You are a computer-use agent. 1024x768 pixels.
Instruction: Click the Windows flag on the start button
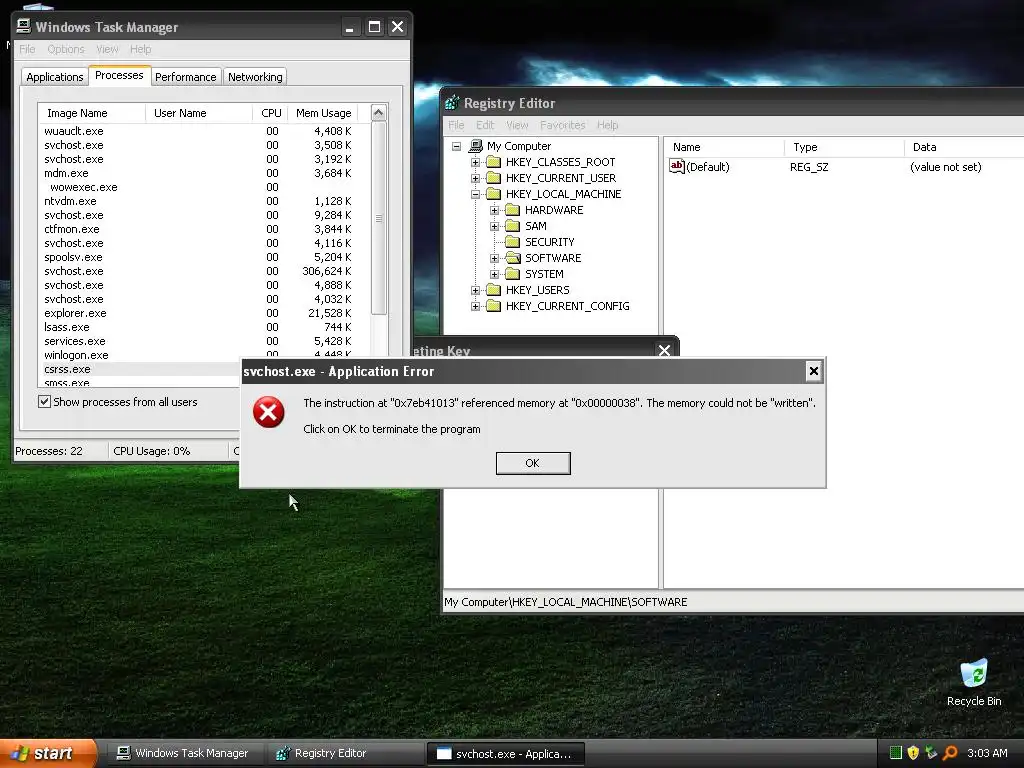[x=20, y=753]
